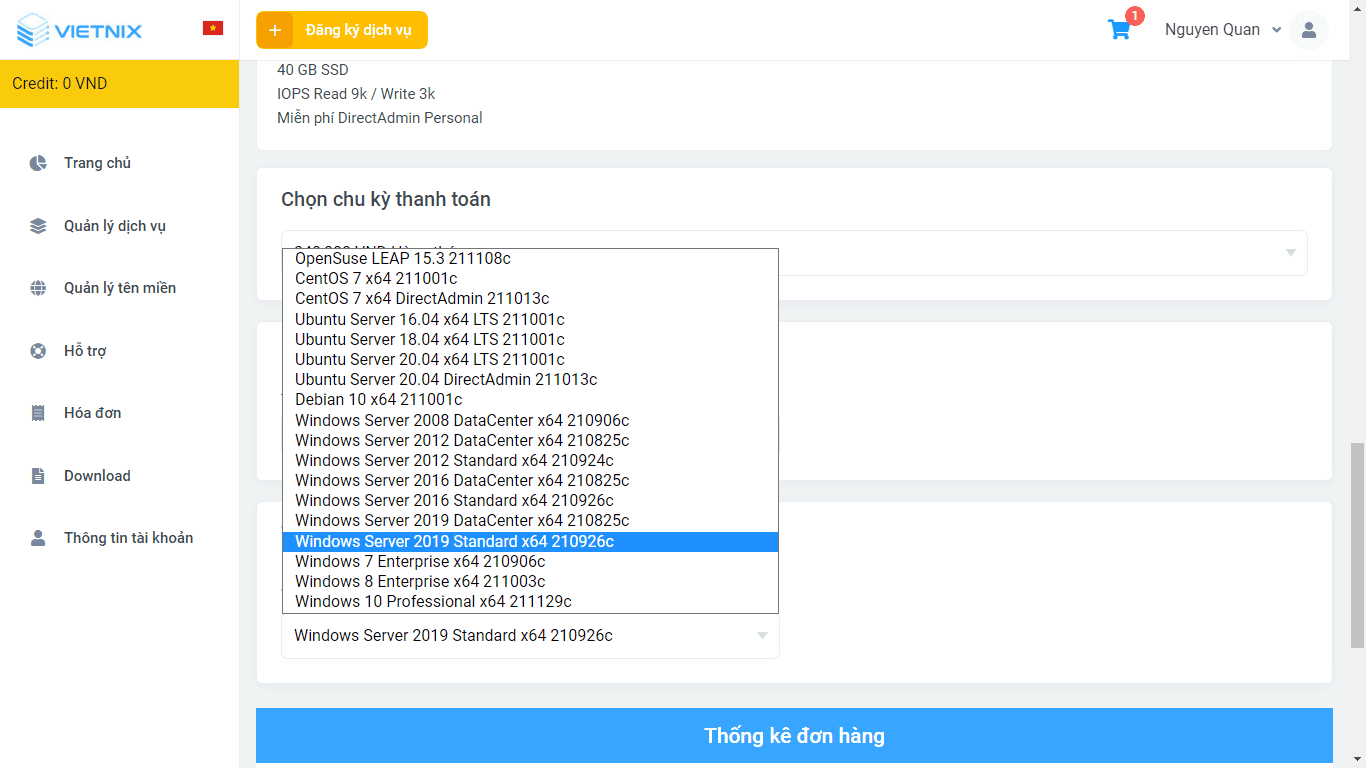The width and height of the screenshot is (1366, 768).
Task: Open the Nguyen Quan account dropdown
Action: [1222, 30]
